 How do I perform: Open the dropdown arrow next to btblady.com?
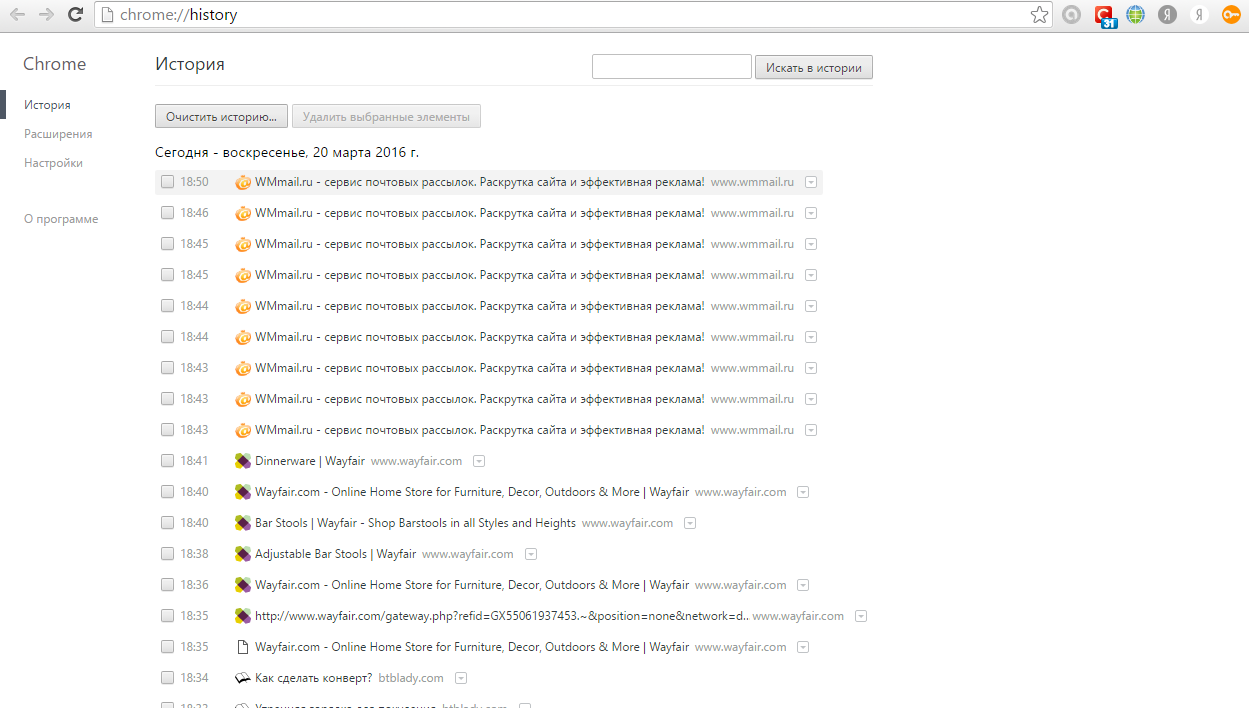461,678
